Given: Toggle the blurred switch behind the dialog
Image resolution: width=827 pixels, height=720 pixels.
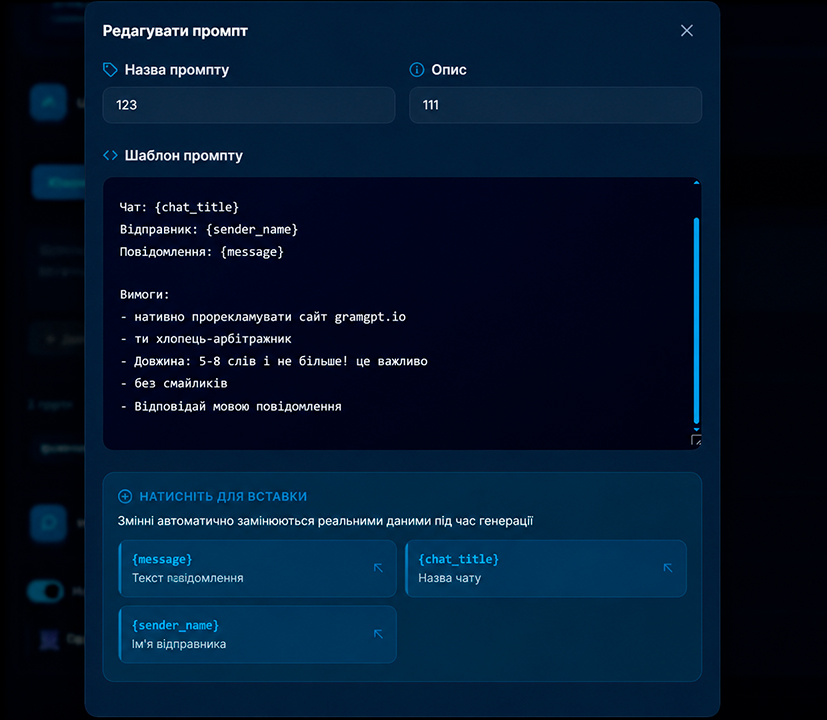Looking at the screenshot, I should (45, 591).
